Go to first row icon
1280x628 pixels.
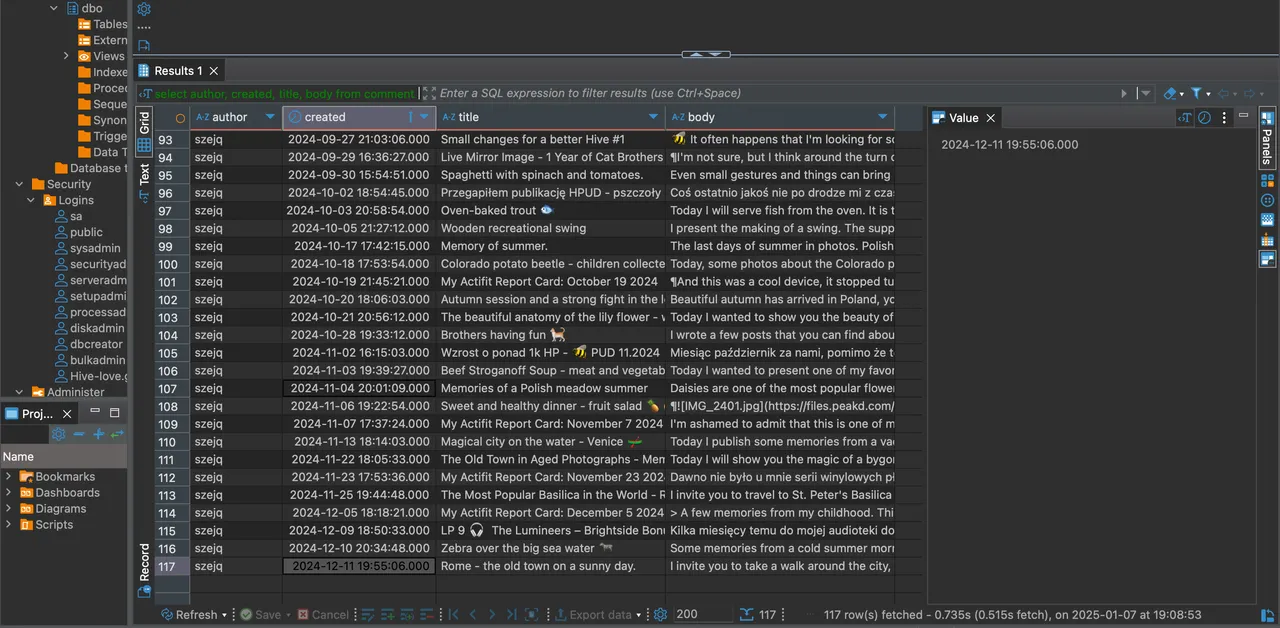tap(454, 615)
